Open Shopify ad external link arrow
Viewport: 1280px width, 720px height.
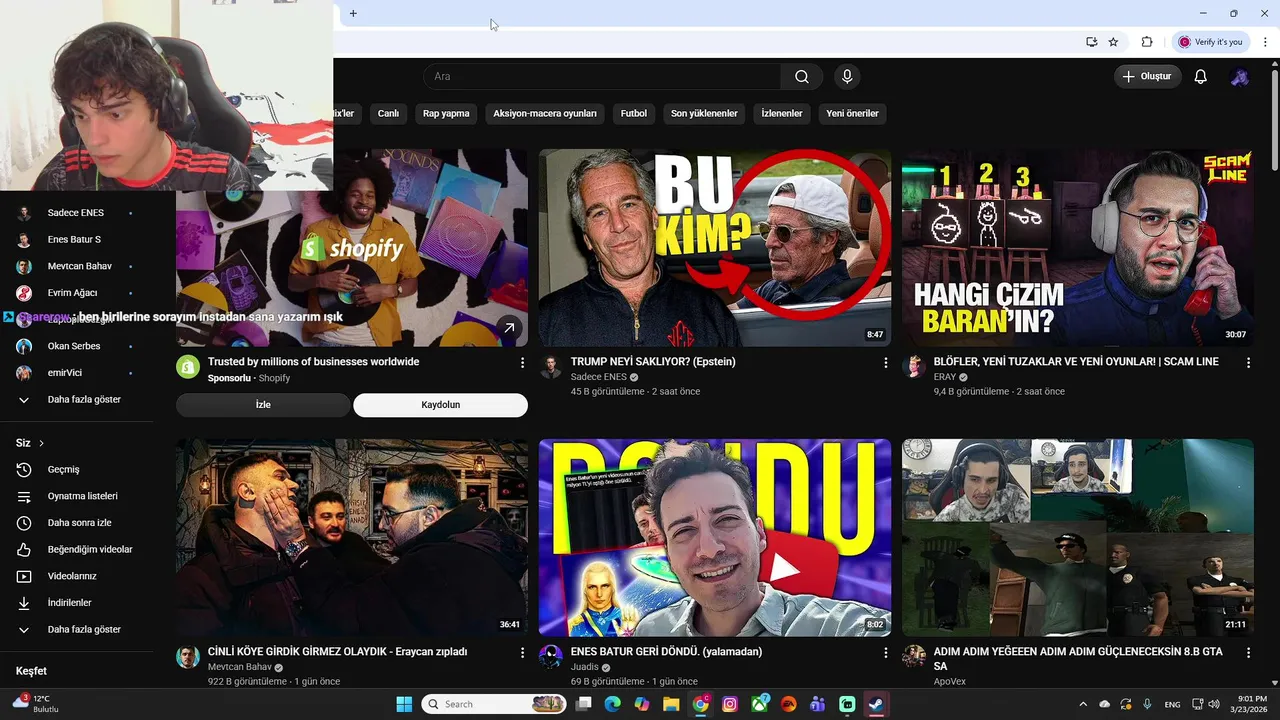click(509, 327)
